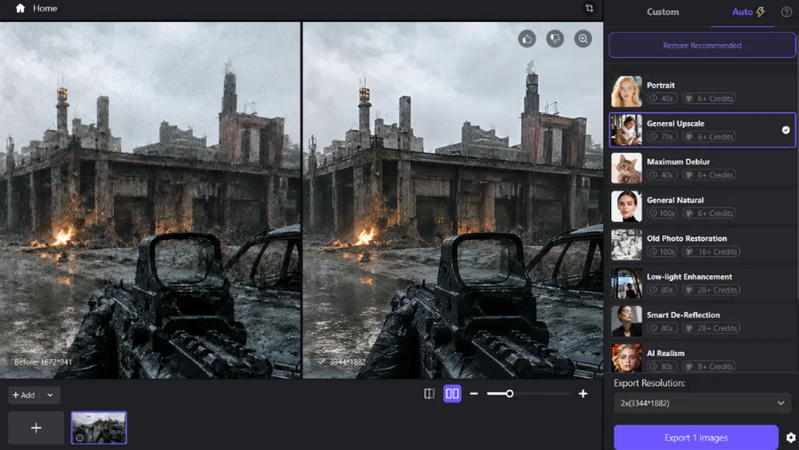Switch to the Auto tab
The height and width of the screenshot is (450, 799).
click(742, 12)
